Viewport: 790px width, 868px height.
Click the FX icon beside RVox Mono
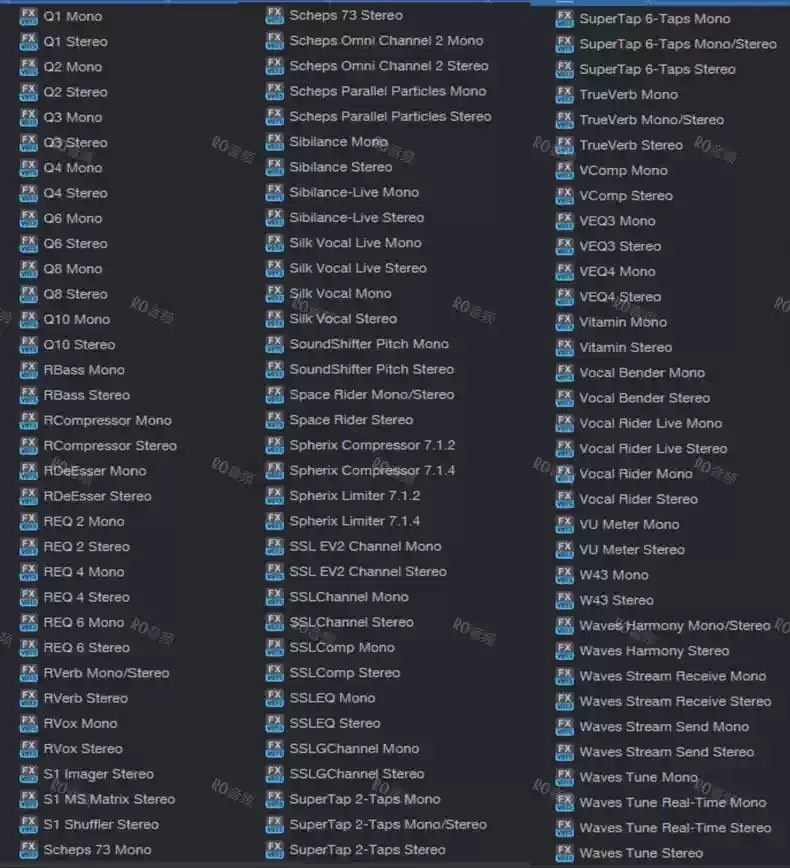tap(29, 724)
